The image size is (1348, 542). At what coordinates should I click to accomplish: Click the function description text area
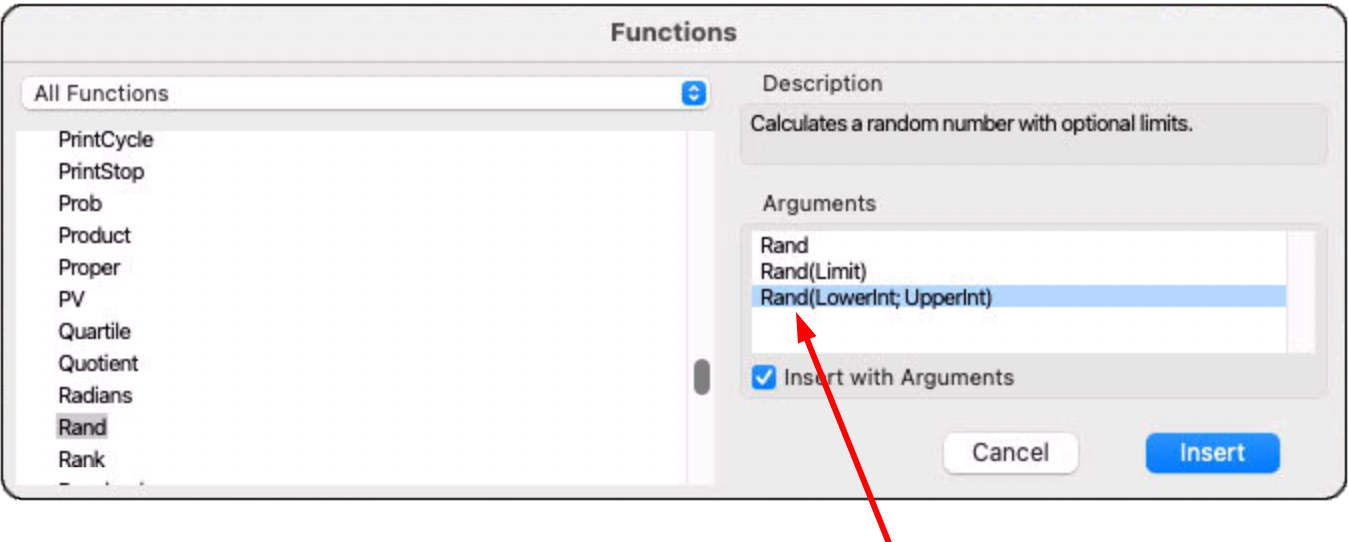click(x=1033, y=133)
